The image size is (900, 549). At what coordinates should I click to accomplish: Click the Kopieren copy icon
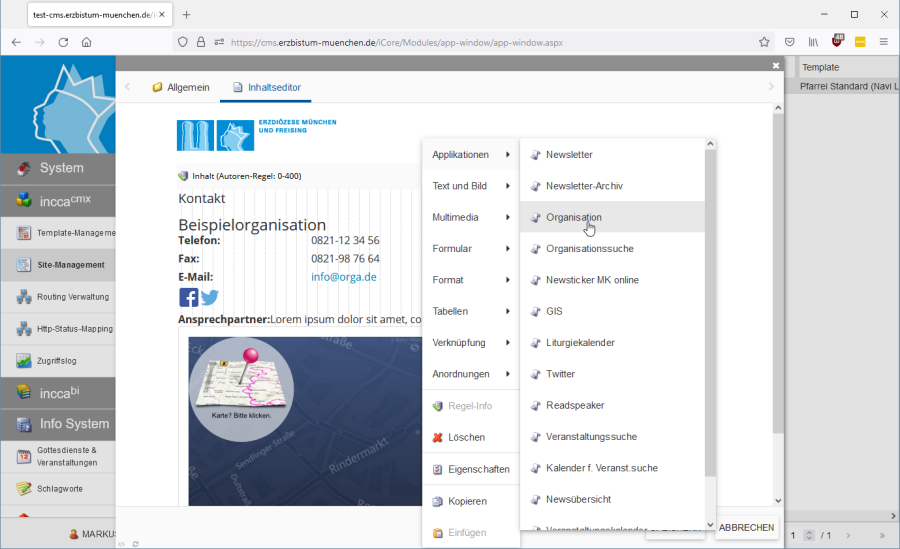pyautogui.click(x=438, y=501)
